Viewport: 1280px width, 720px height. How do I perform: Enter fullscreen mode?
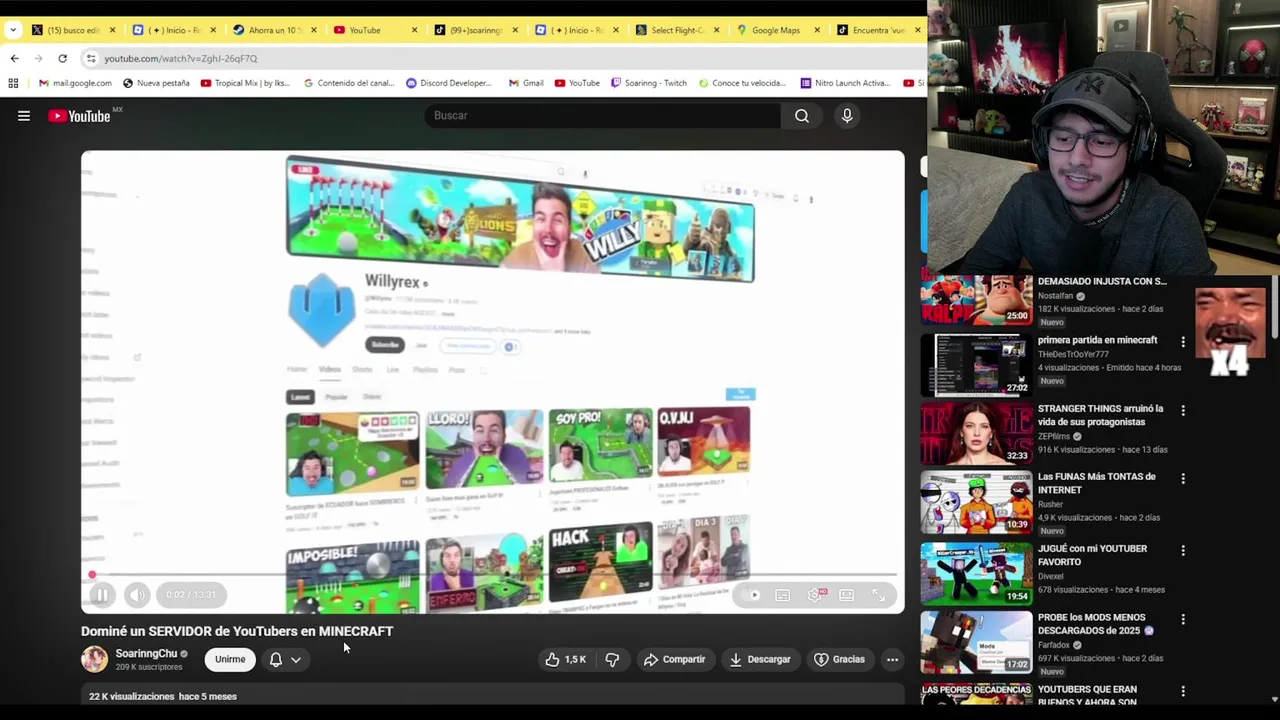click(x=878, y=595)
